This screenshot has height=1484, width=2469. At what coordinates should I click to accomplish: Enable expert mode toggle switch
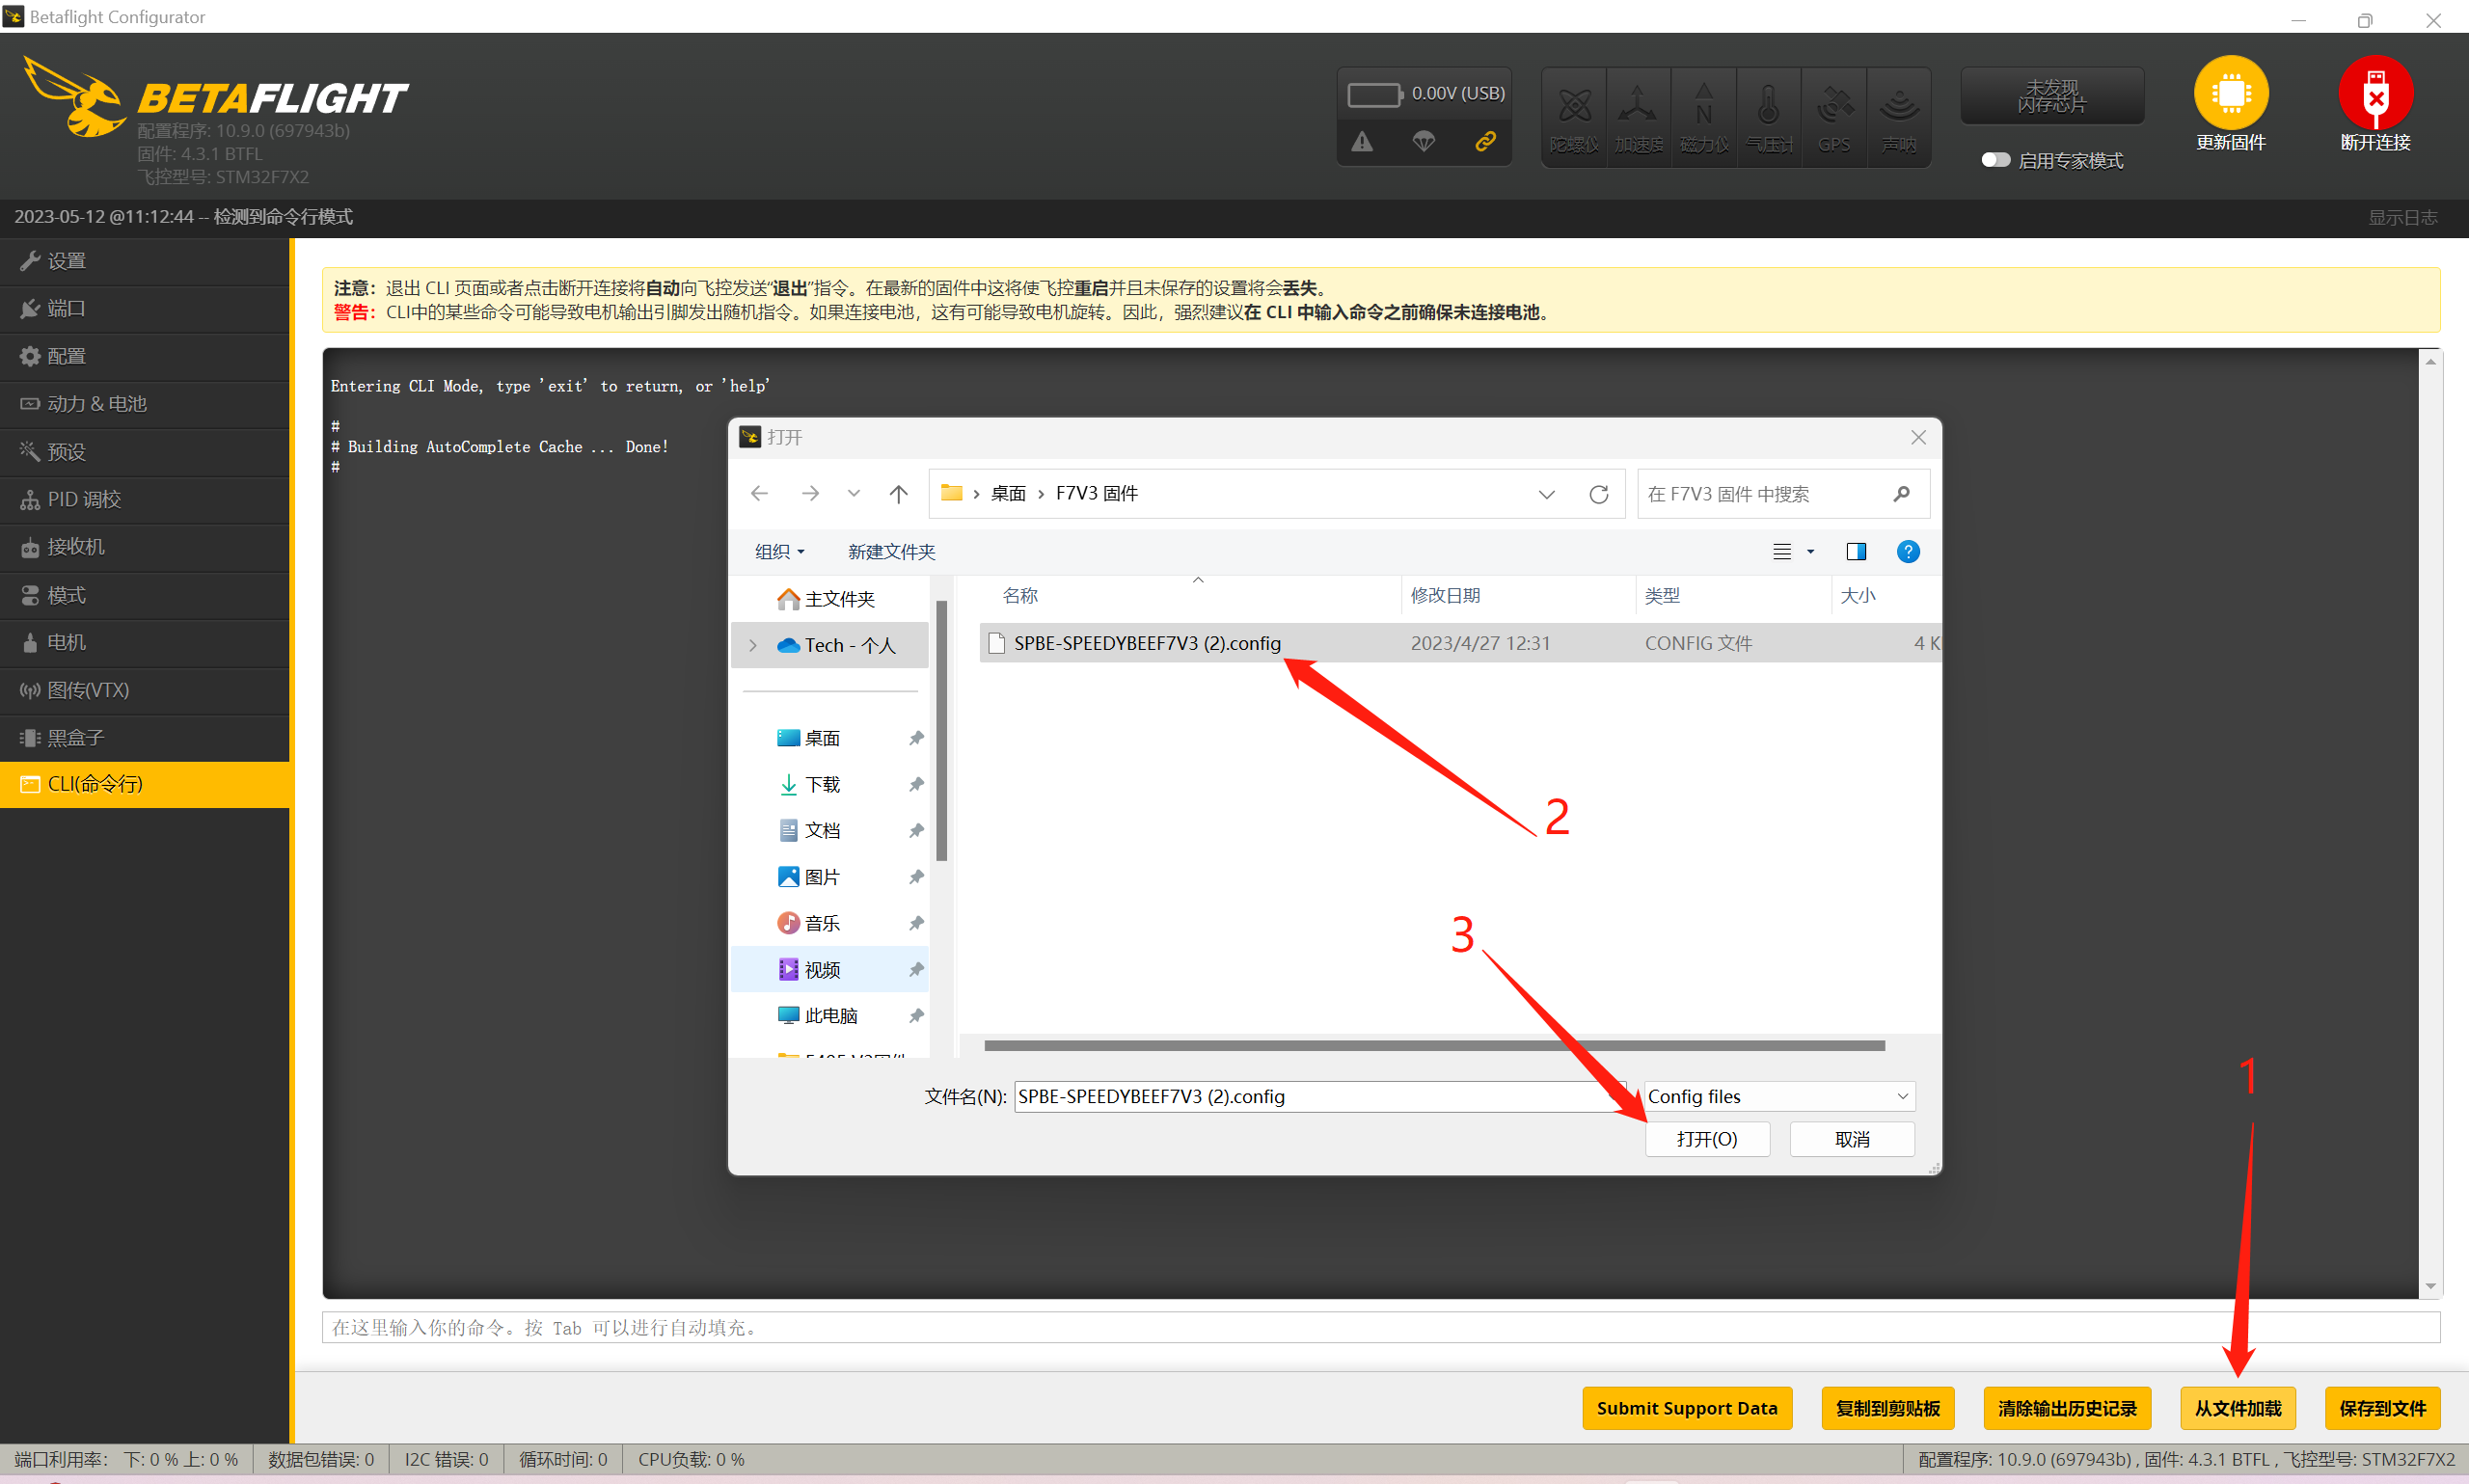click(x=1995, y=160)
